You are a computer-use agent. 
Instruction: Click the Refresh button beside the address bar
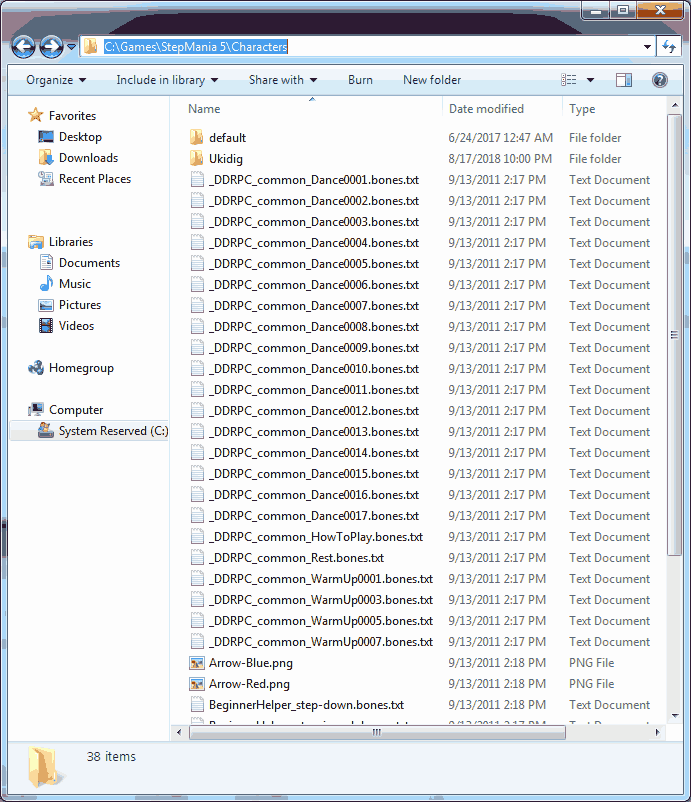669,47
